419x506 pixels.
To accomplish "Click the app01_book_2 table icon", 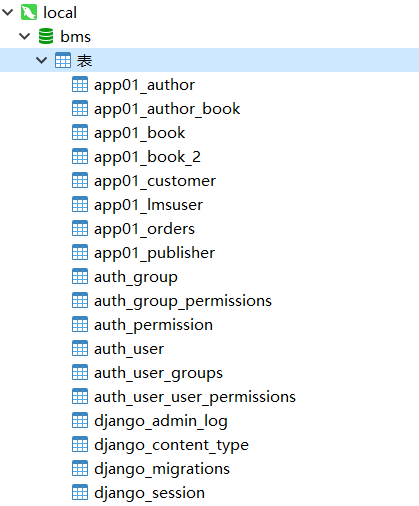I will tap(80, 156).
